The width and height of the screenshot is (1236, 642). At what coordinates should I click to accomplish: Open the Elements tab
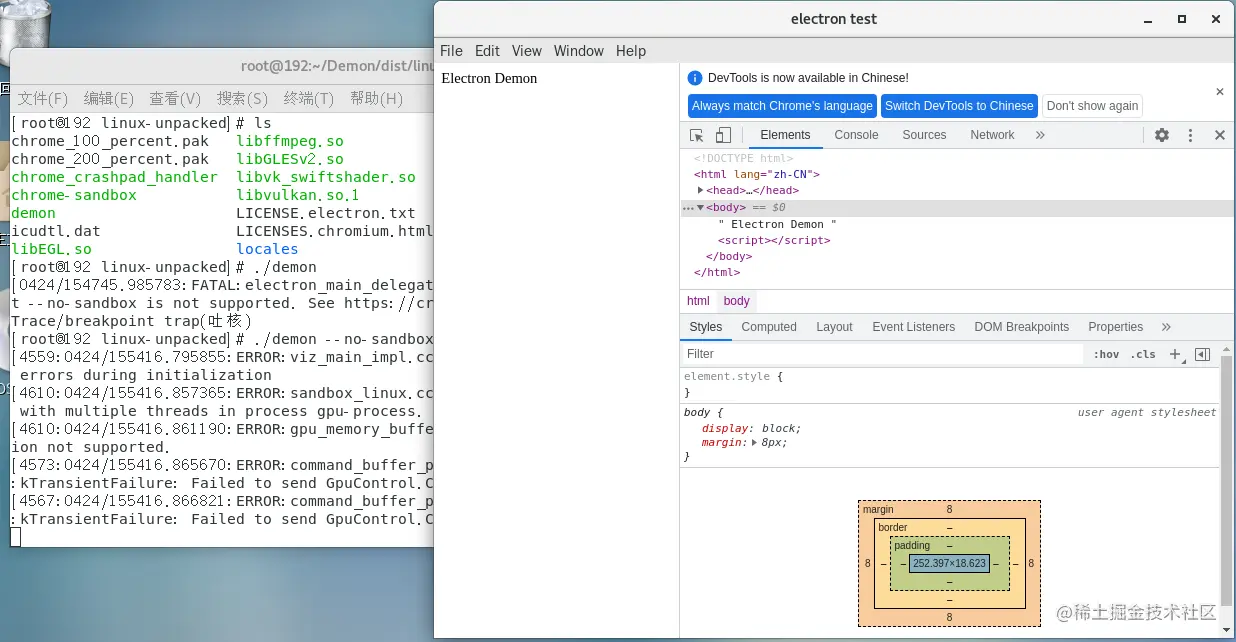click(x=785, y=135)
